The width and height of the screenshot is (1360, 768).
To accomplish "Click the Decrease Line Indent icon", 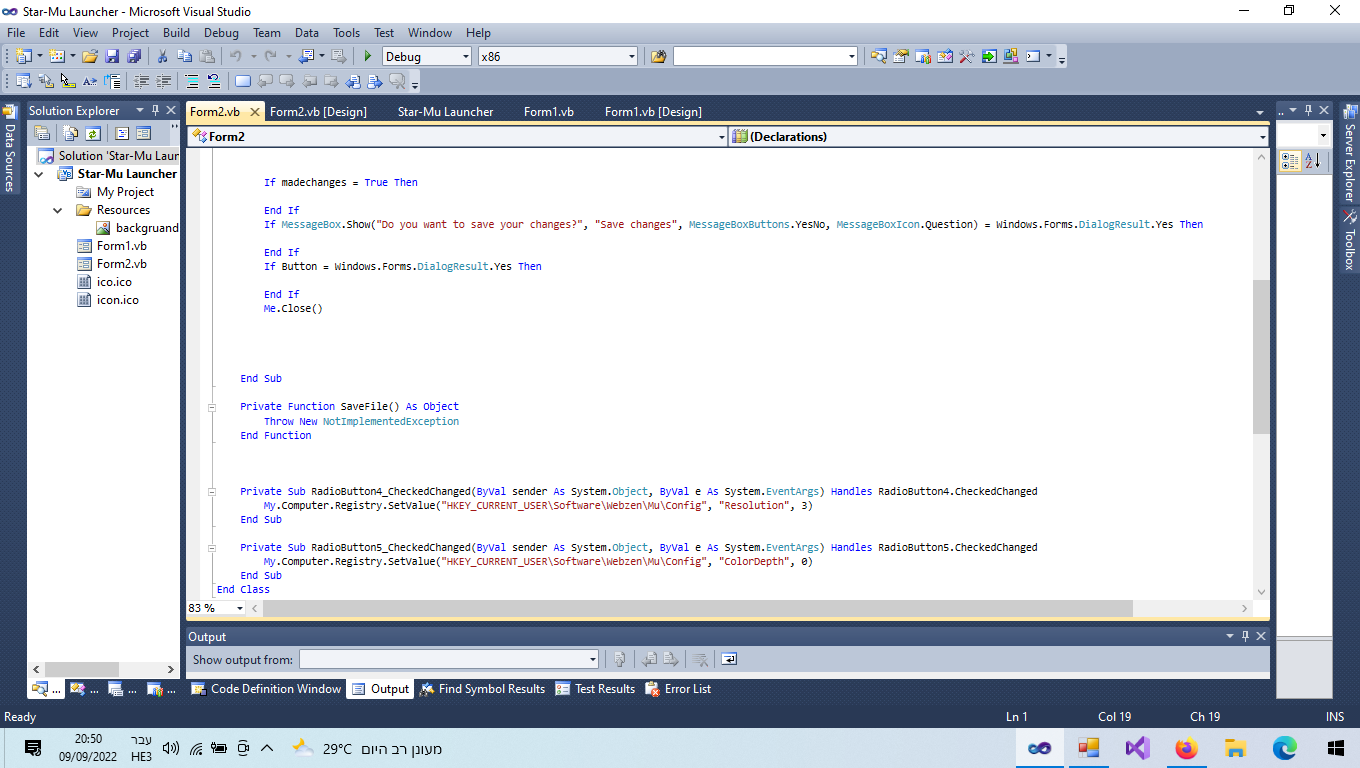I will [142, 82].
